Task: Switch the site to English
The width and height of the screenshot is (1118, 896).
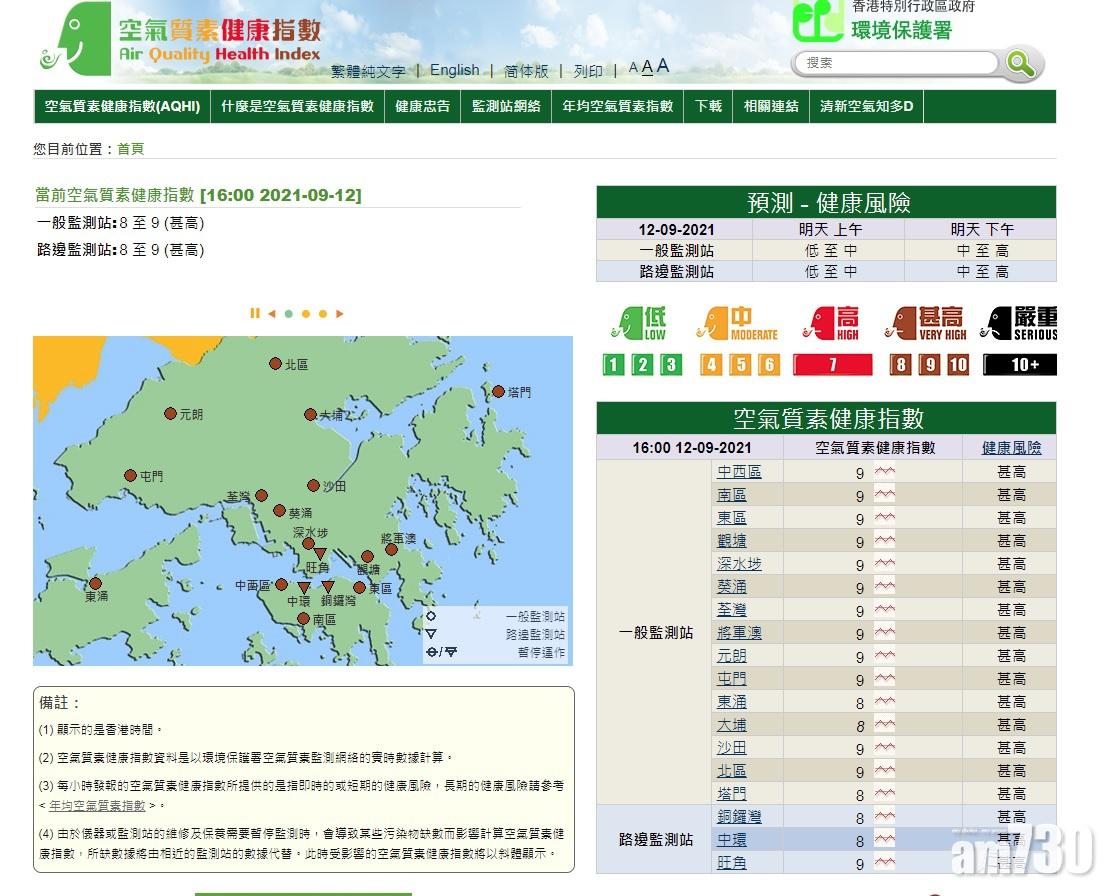Action: click(x=454, y=70)
